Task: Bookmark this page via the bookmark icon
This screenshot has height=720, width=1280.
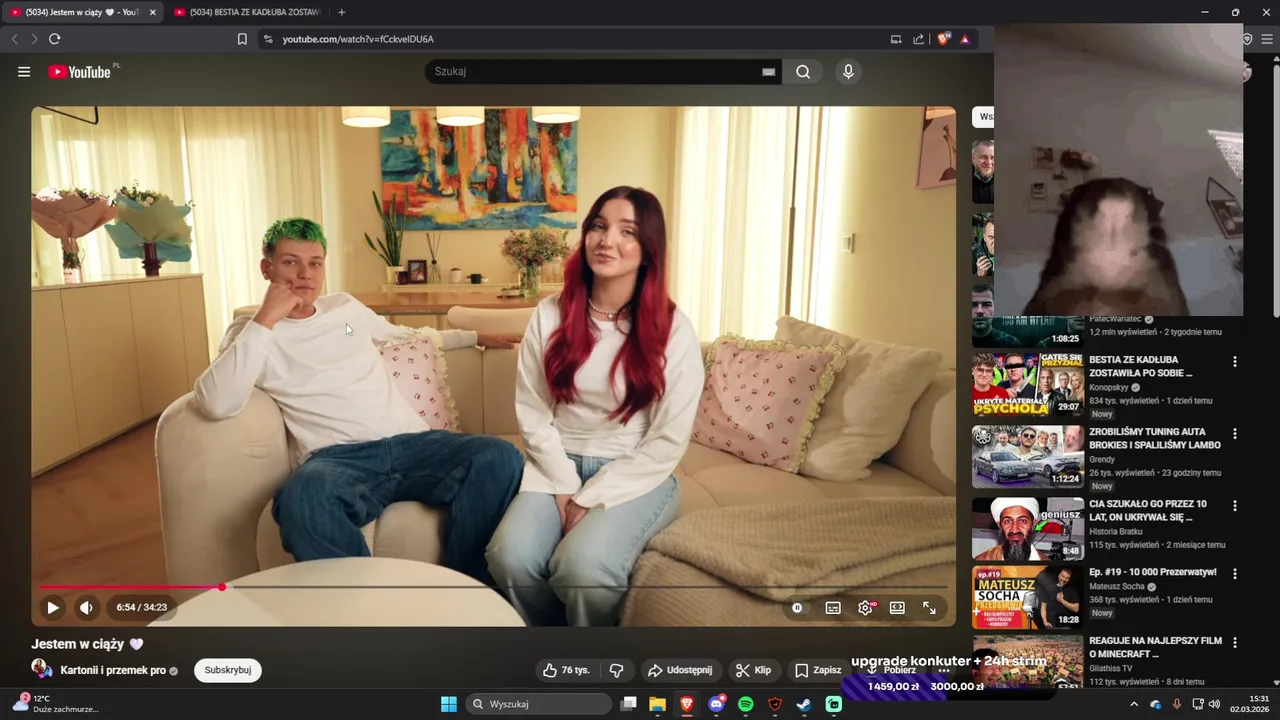Action: 242,39
